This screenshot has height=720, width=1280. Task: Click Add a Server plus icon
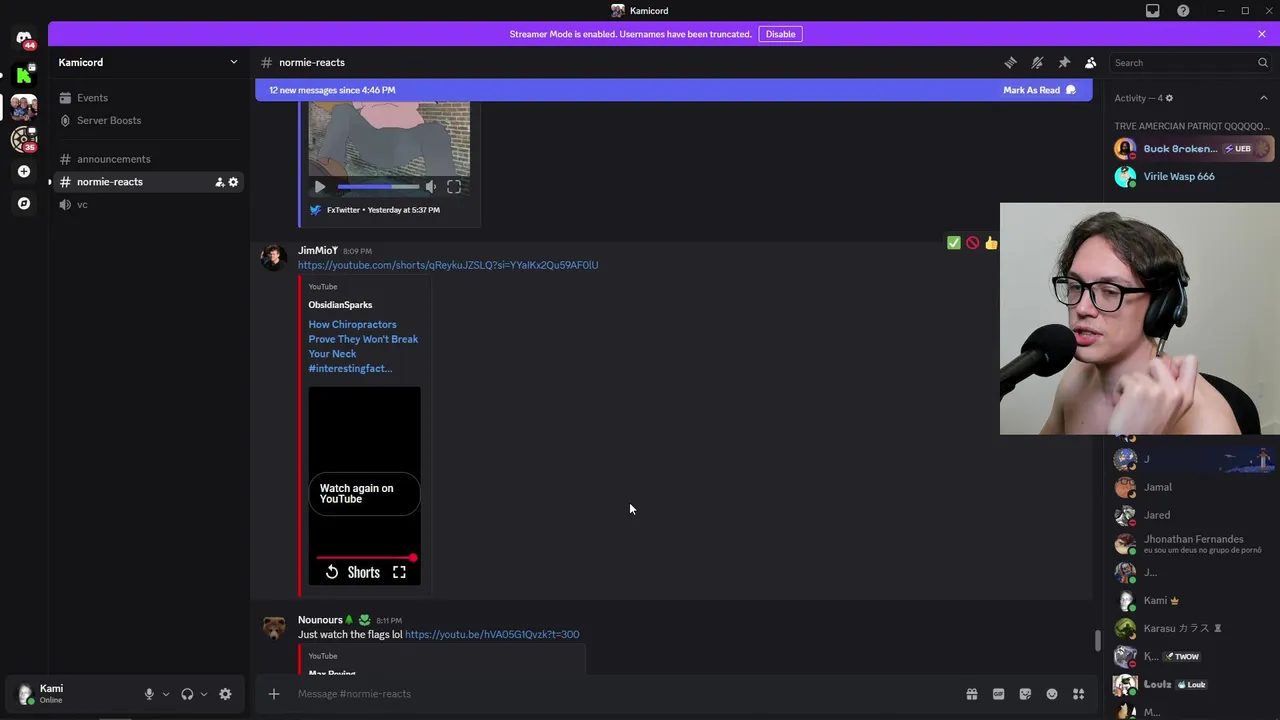pos(24,171)
